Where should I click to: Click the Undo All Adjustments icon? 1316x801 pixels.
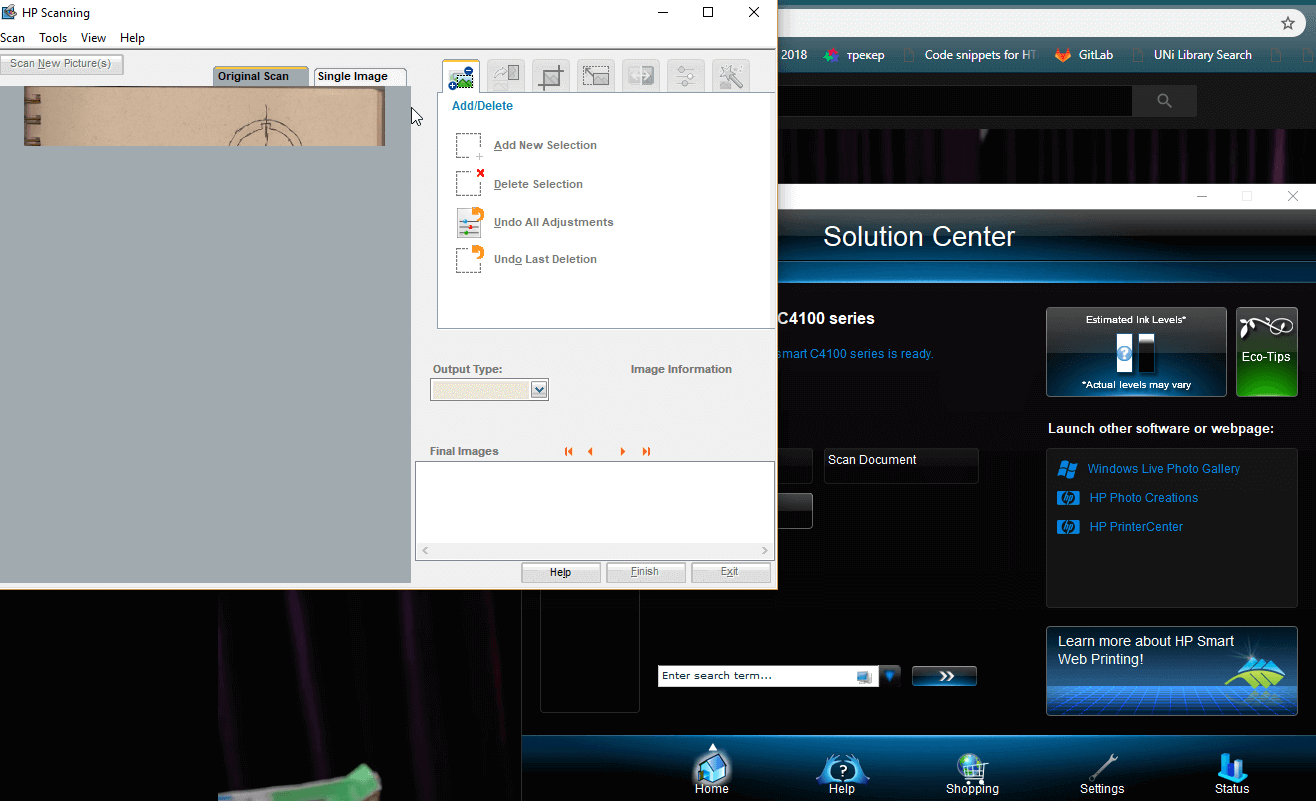click(x=469, y=222)
